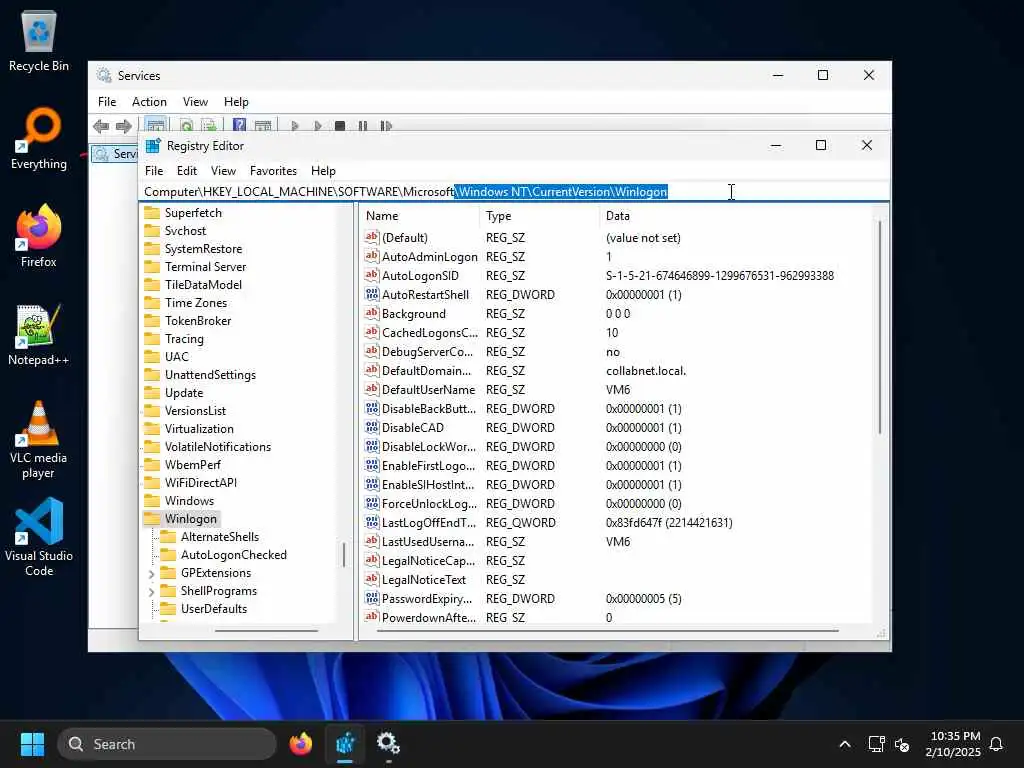Select AlternateShells subkey
1024x768 pixels.
pos(219,537)
